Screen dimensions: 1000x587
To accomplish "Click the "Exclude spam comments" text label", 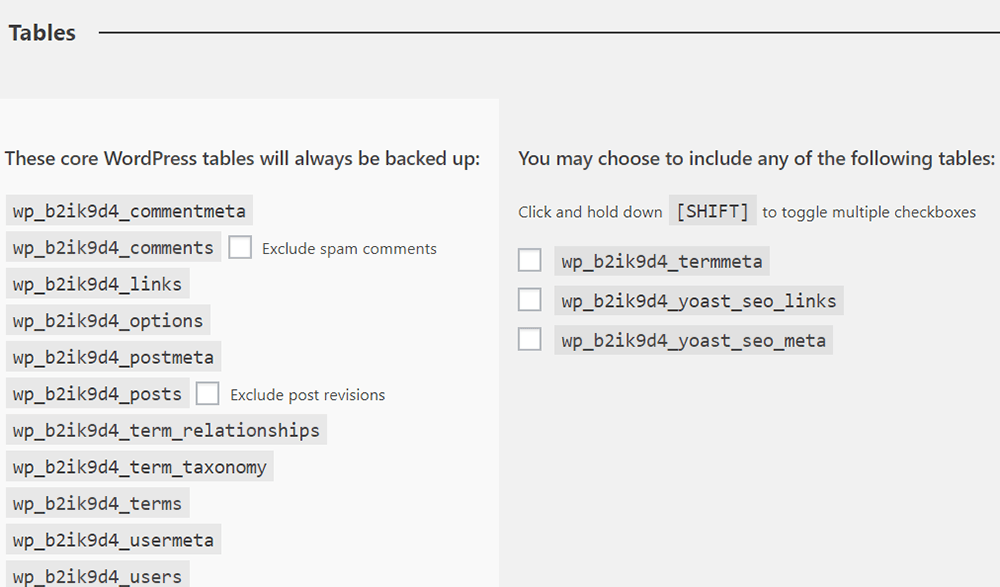I will pos(349,249).
